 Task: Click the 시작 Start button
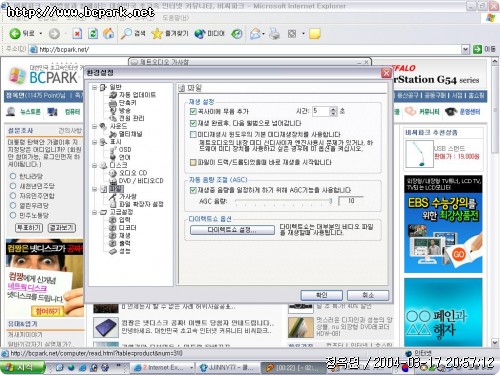(x=22, y=367)
